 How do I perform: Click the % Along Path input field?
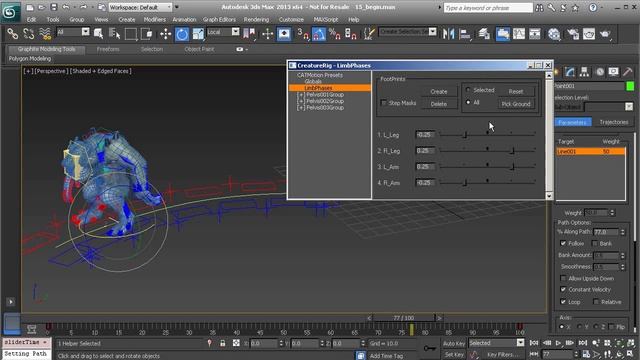(606, 232)
